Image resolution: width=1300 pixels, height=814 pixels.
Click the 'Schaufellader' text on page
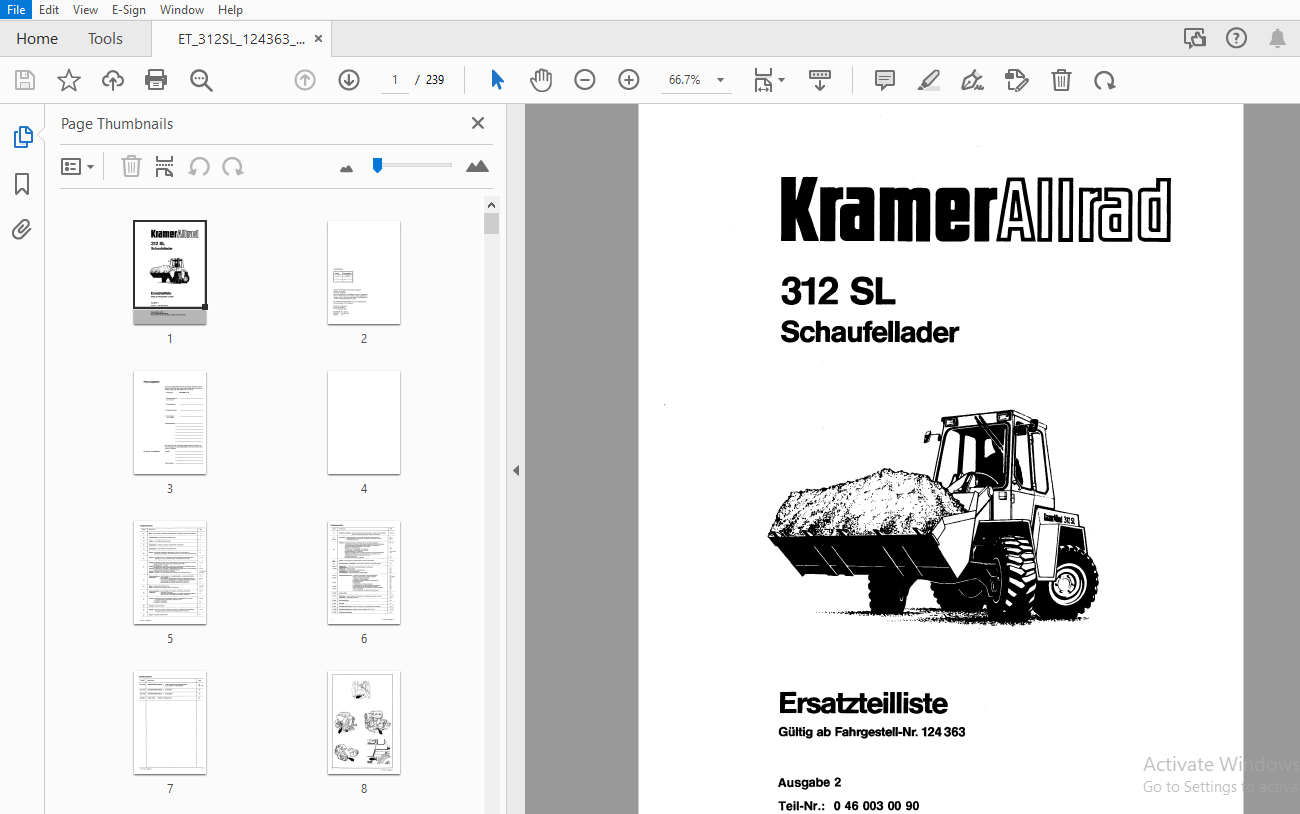tap(869, 332)
